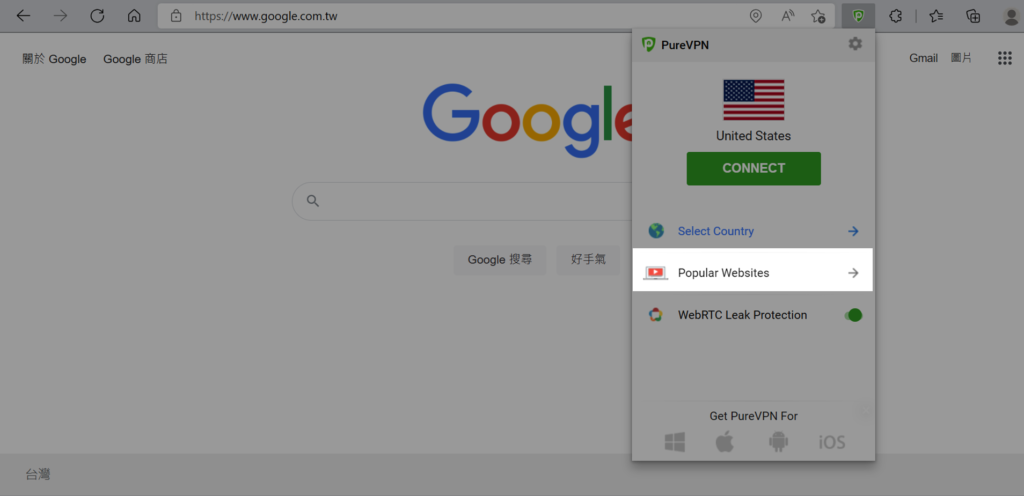Click the WebRTC colorful logo icon
This screenshot has height=496, width=1024.
[x=656, y=315]
